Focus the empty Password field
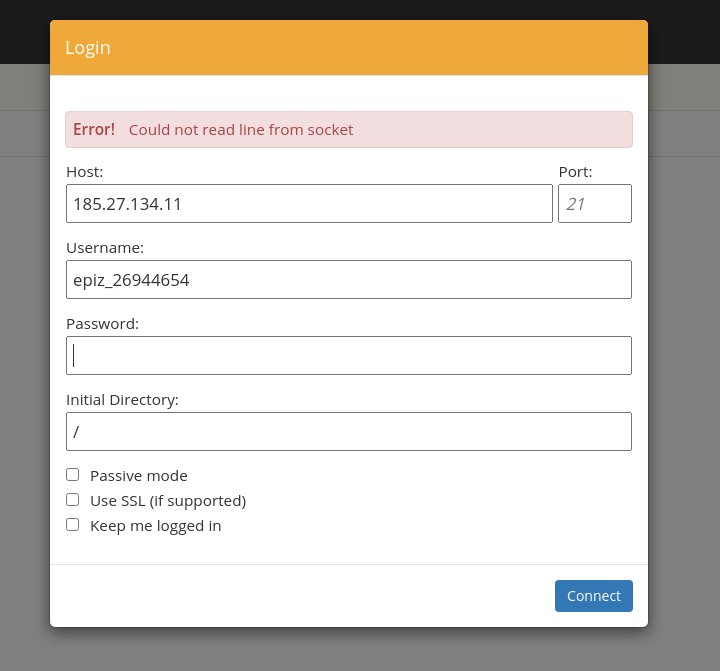 349,356
